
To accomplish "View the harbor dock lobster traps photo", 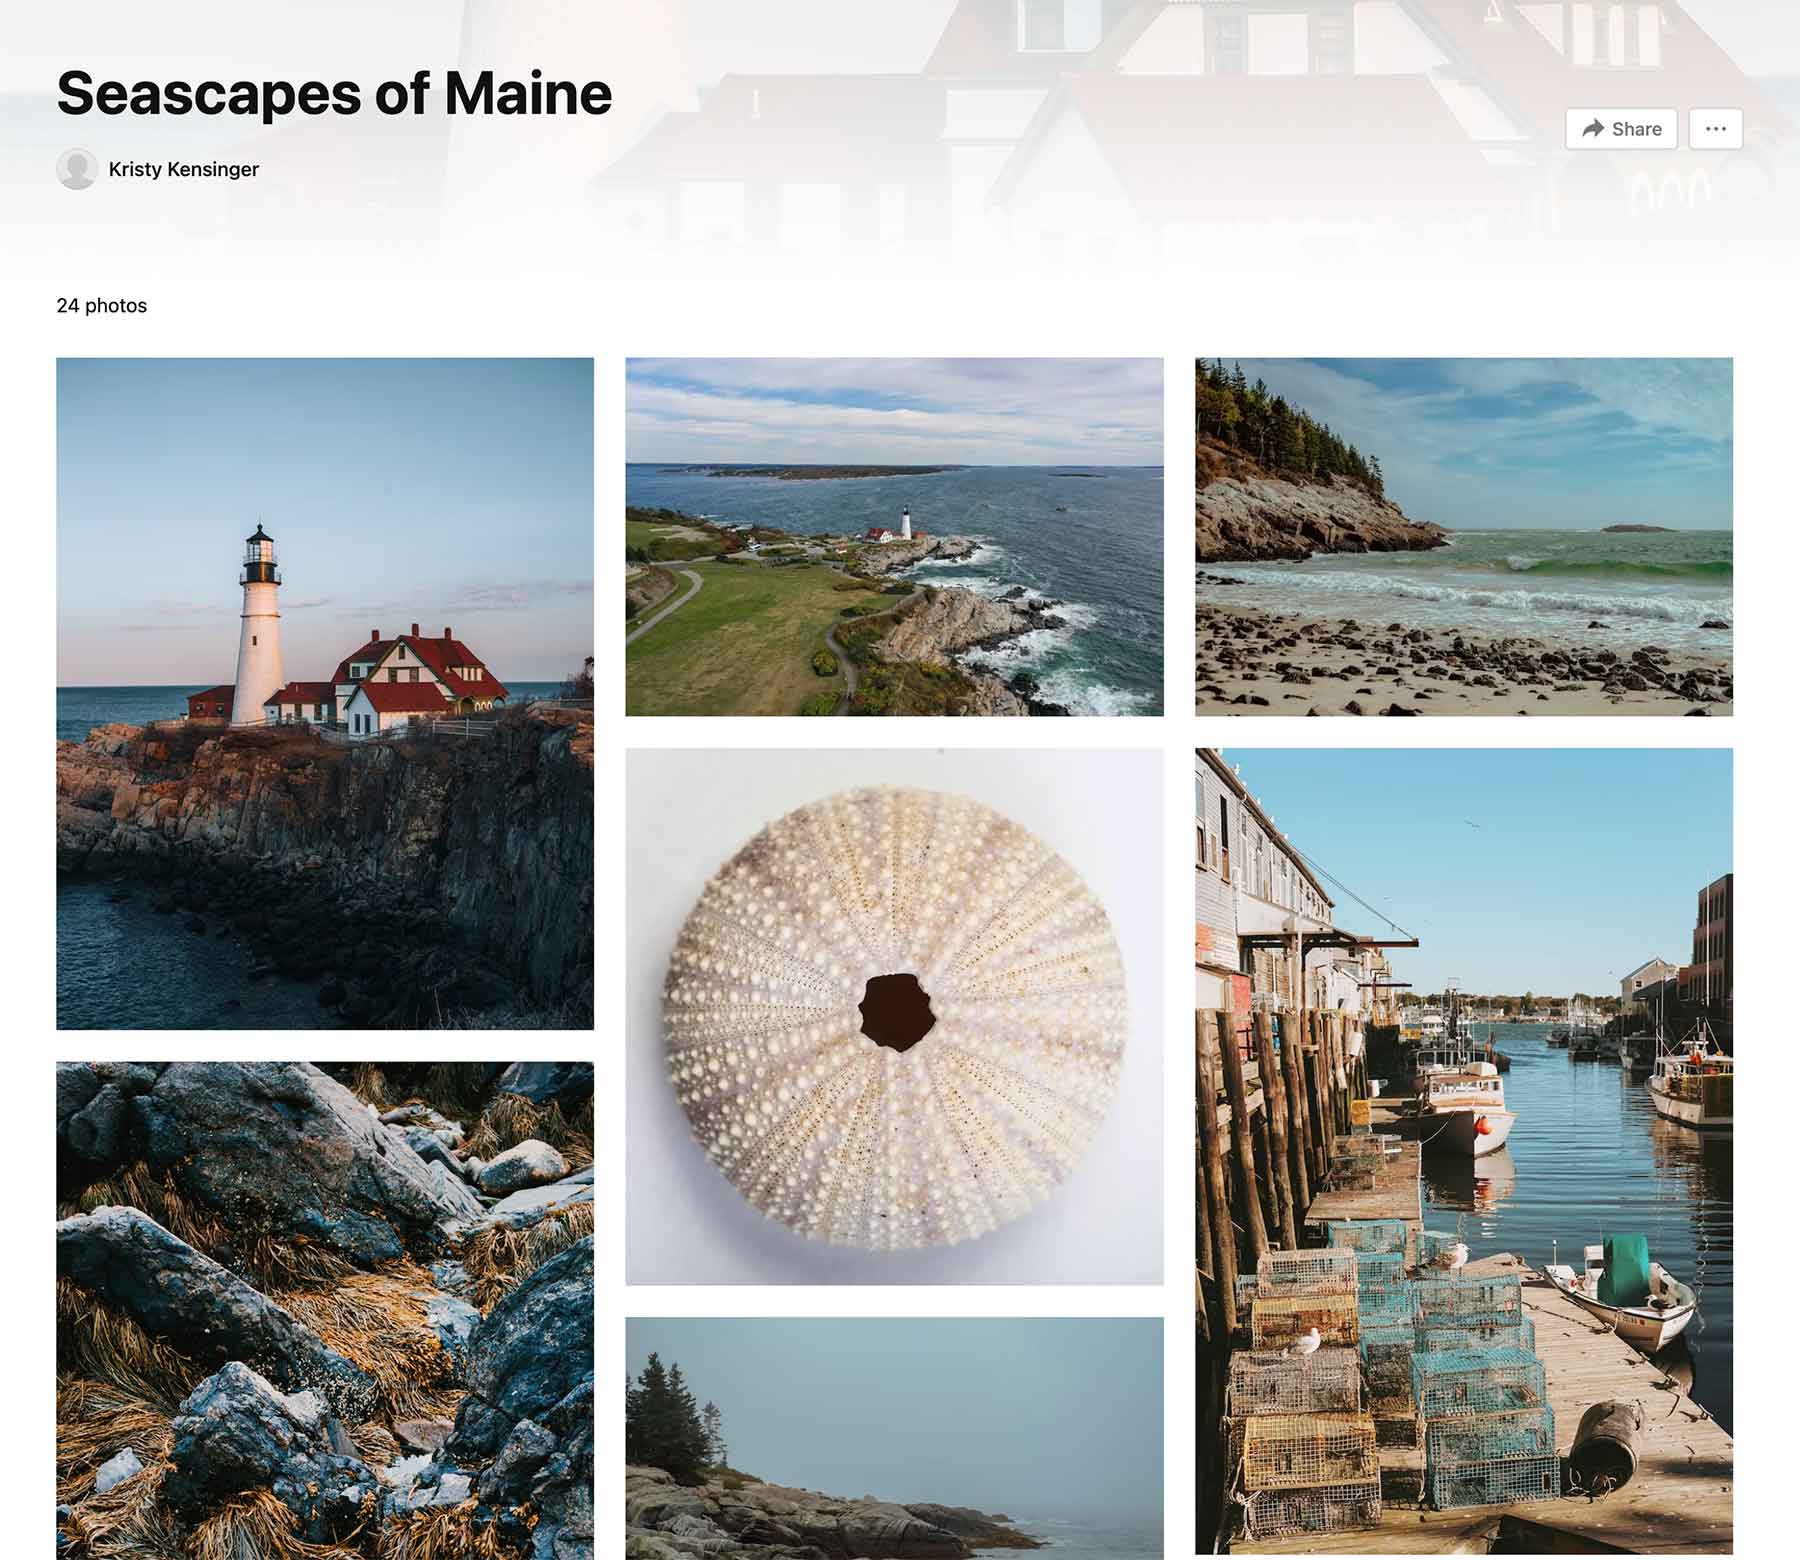I will coord(1464,1151).
